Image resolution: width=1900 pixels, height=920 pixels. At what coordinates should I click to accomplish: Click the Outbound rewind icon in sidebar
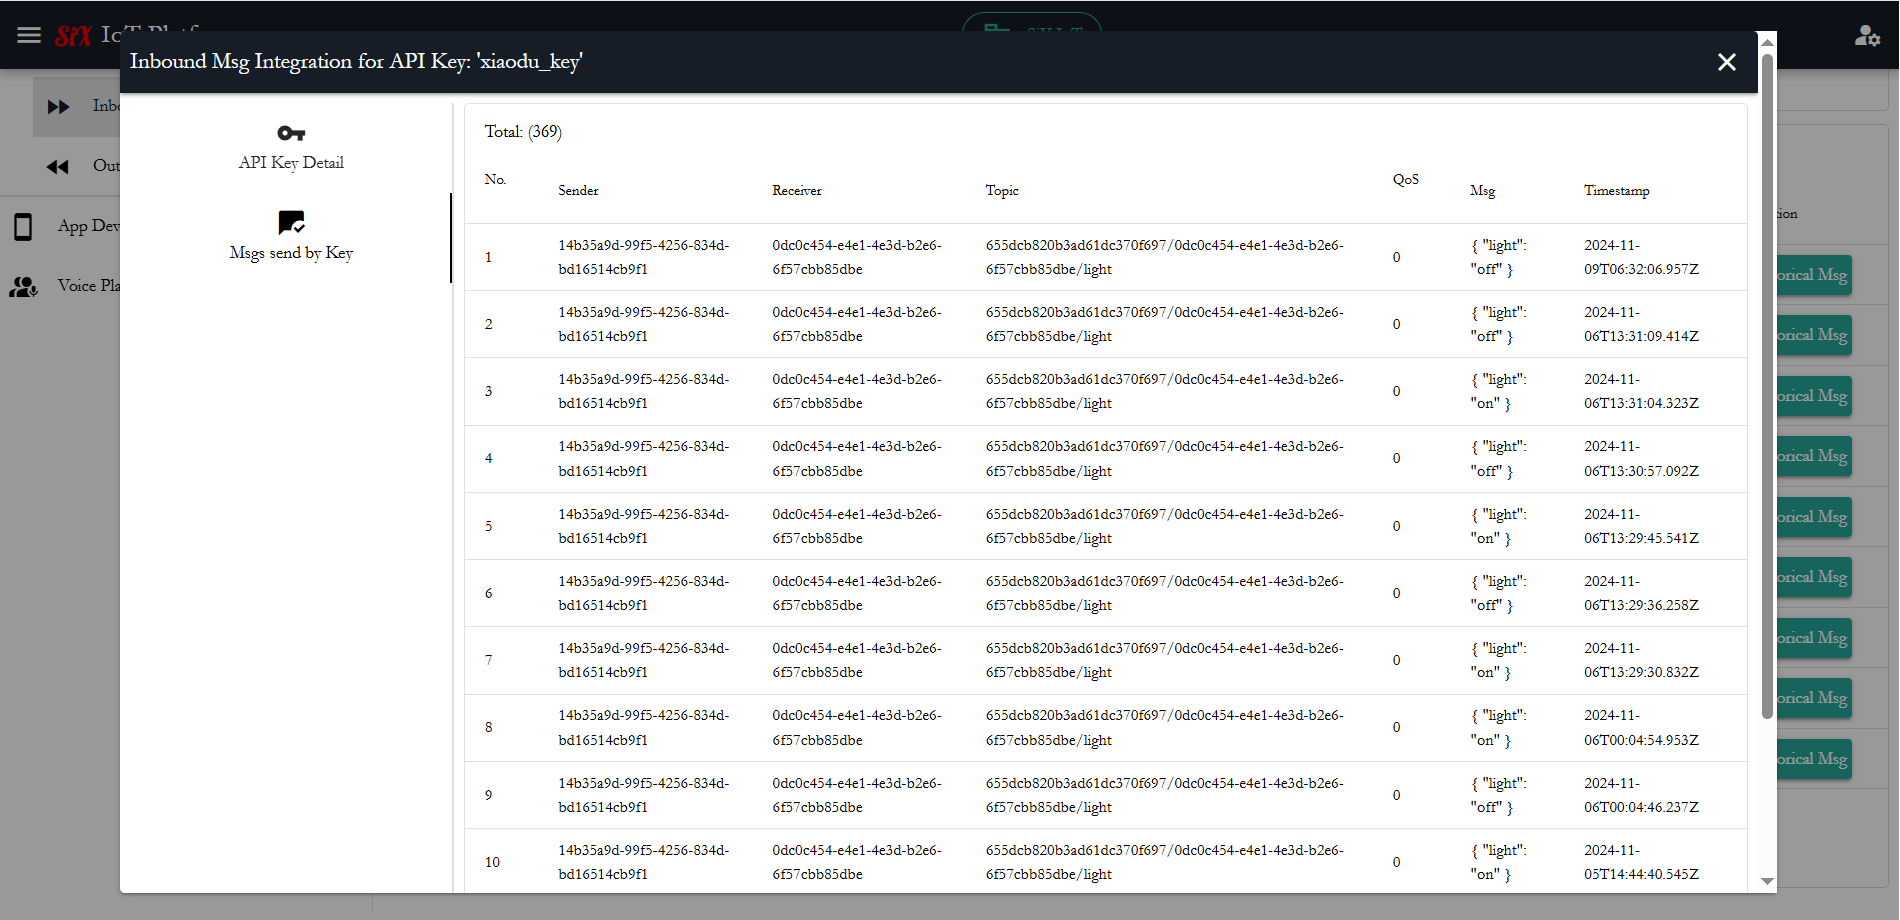pyautogui.click(x=58, y=166)
